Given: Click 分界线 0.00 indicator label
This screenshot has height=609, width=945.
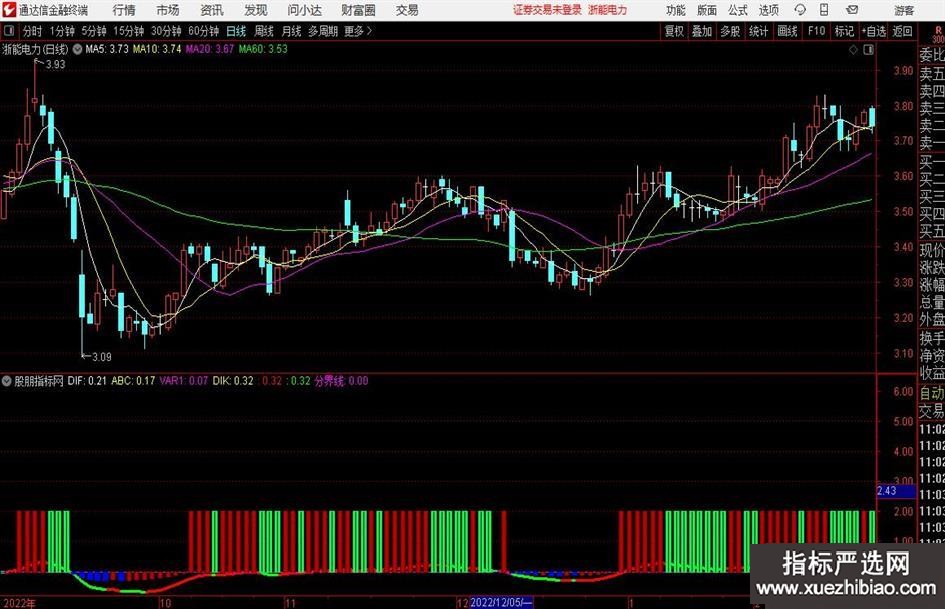Looking at the screenshot, I should point(341,381).
